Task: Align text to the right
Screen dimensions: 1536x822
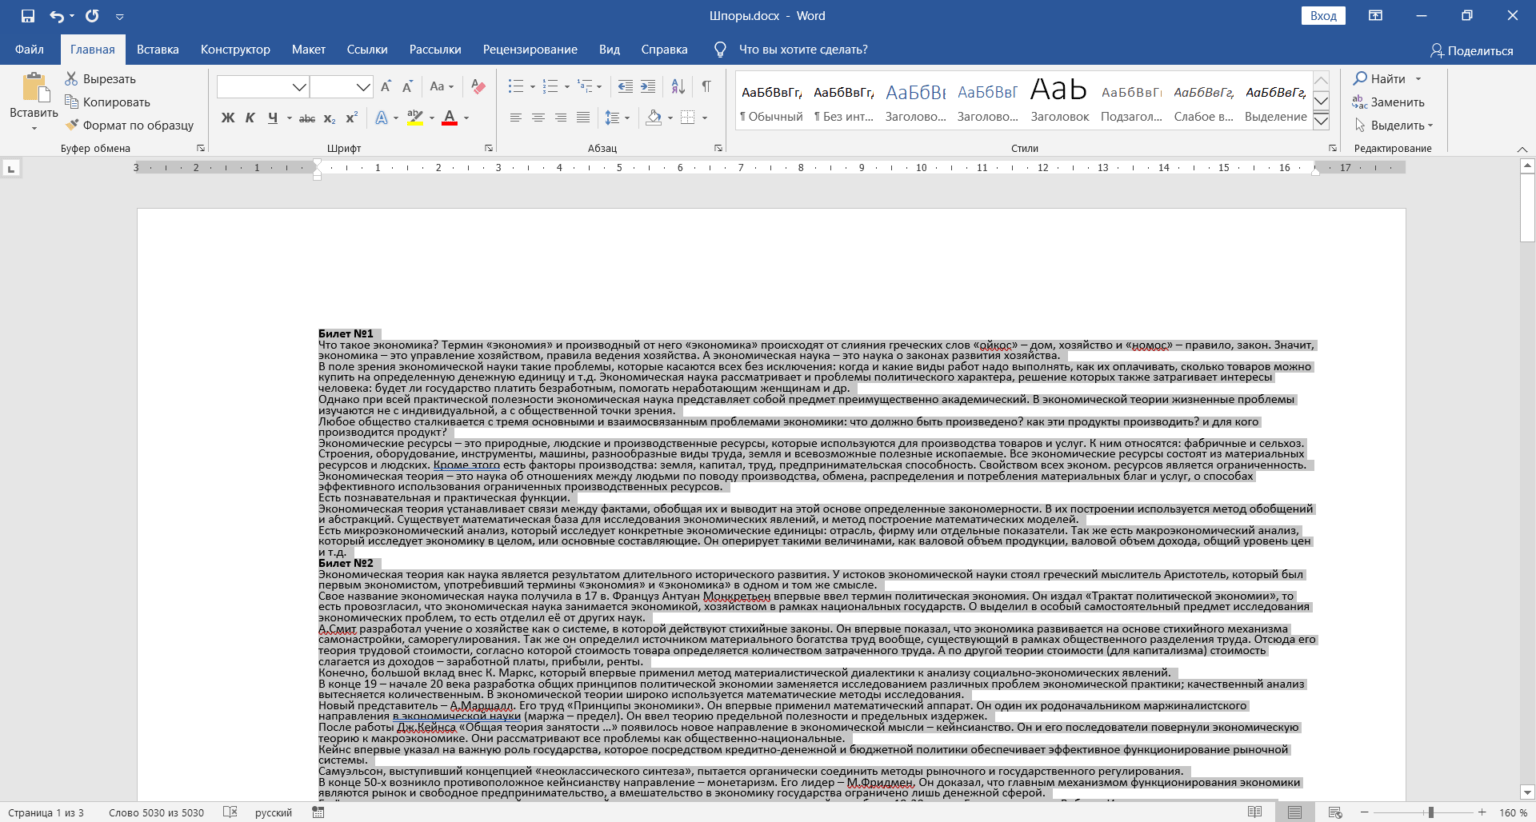Action: (x=560, y=118)
